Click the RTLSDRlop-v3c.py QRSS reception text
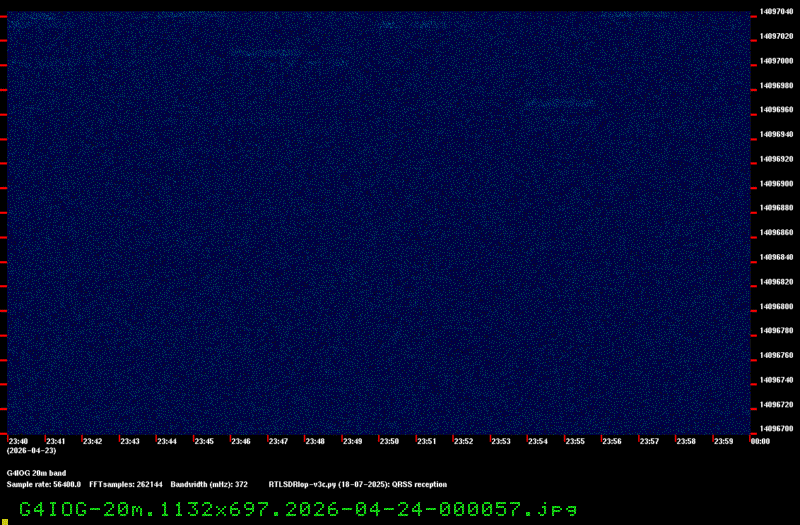800x525 pixels. coord(358,484)
